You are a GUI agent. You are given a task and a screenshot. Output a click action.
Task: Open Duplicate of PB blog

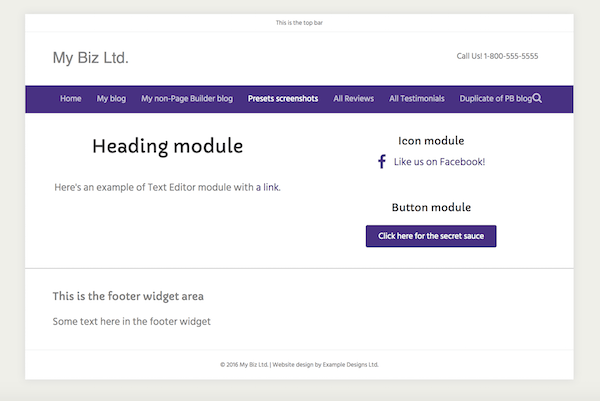[x=495, y=99]
